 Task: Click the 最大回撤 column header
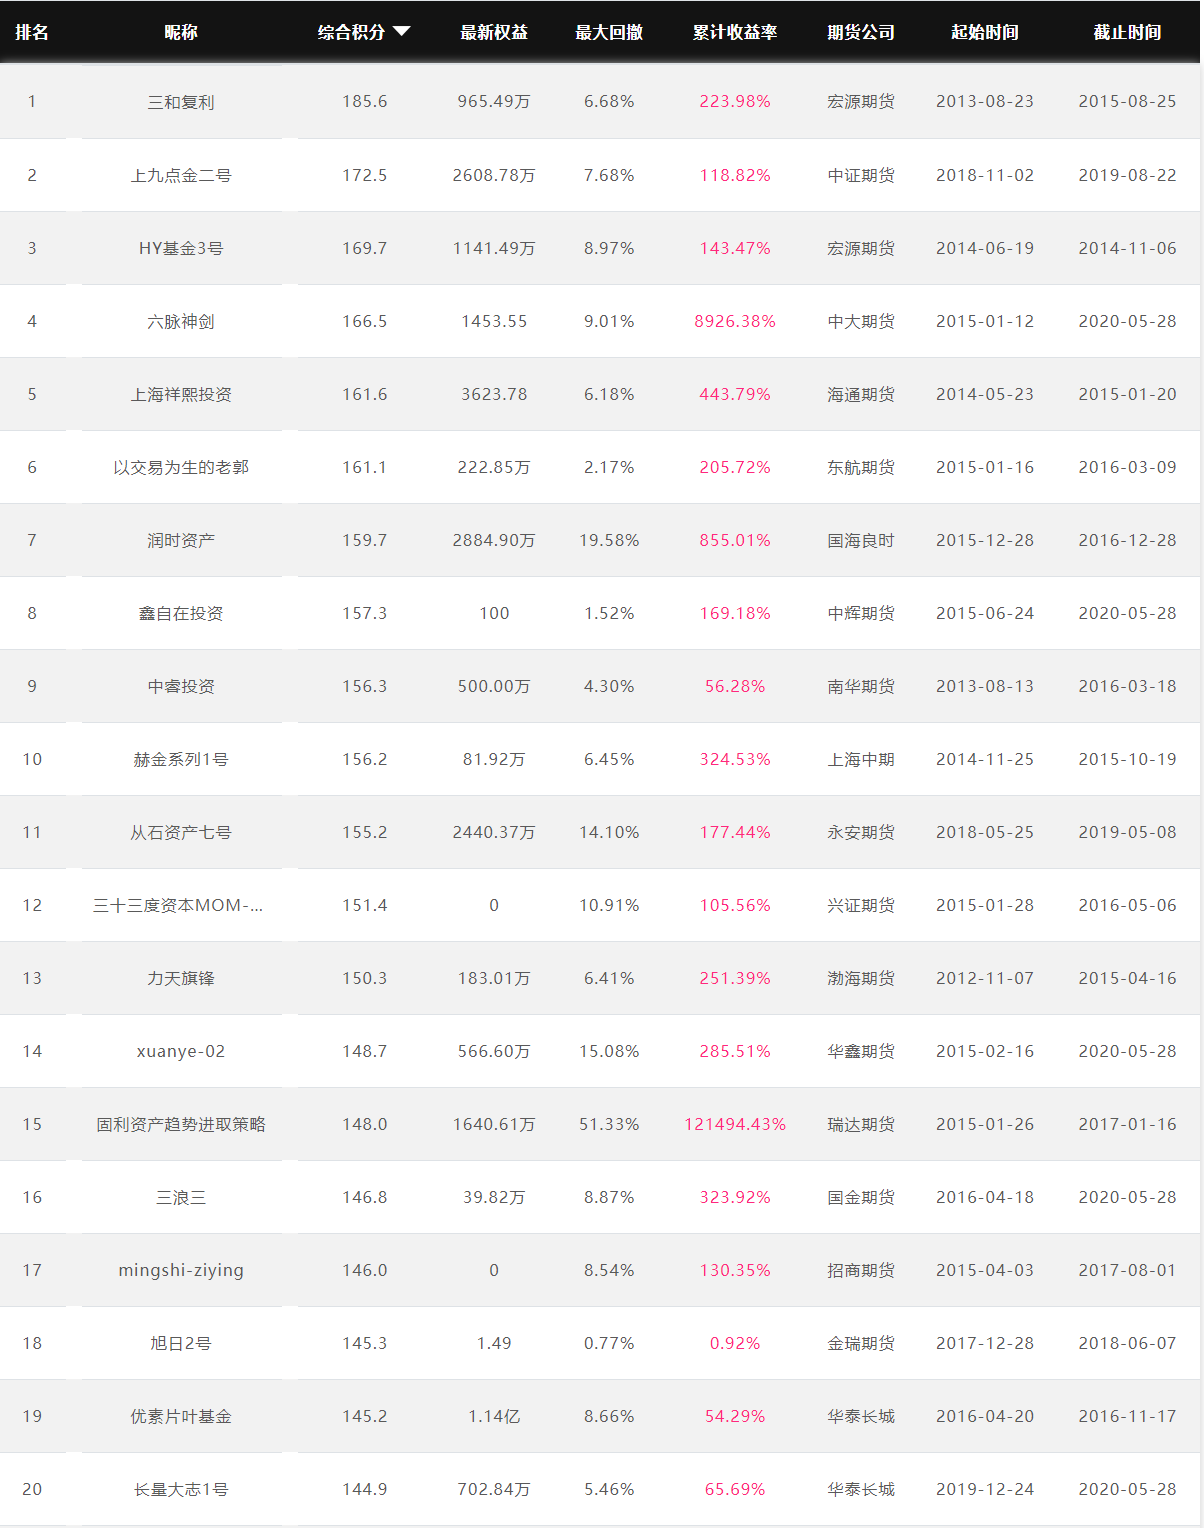[609, 32]
